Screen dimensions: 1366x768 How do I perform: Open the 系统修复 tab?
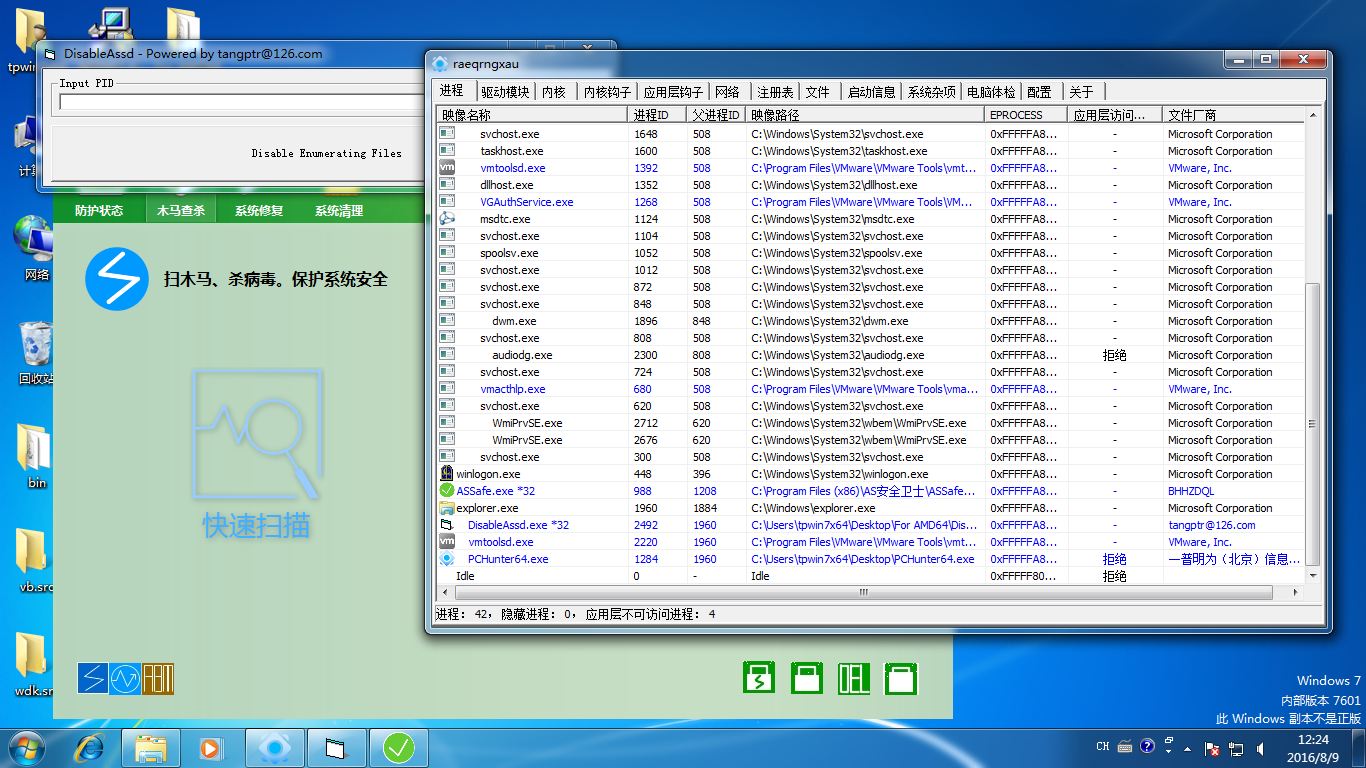pos(259,211)
